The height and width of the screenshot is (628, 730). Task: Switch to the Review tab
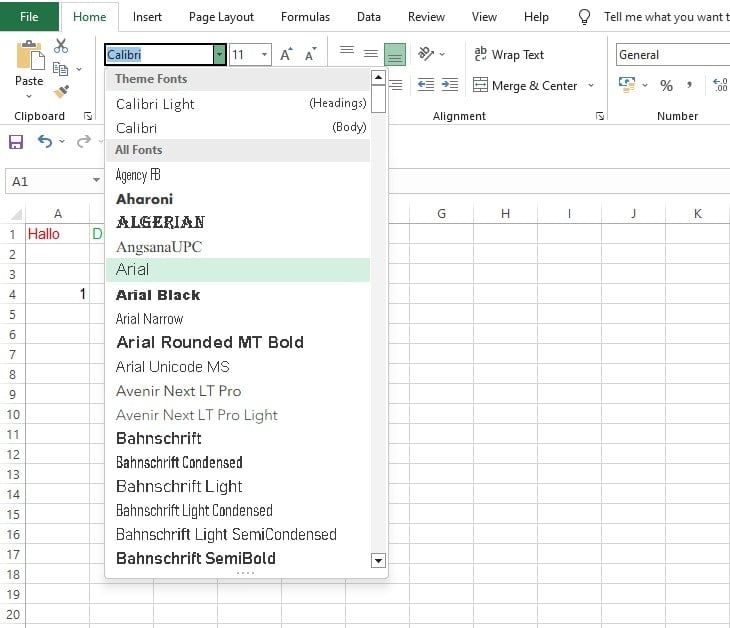click(426, 17)
